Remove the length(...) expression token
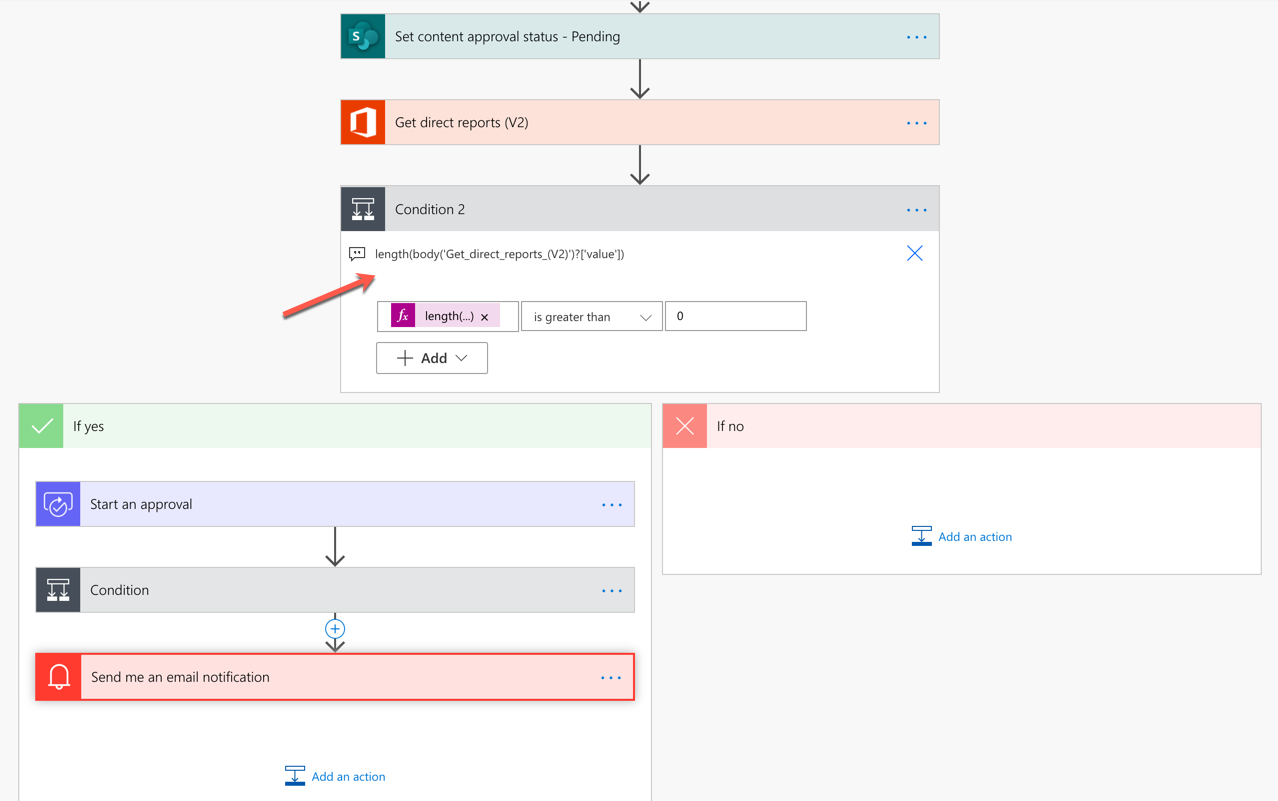 484,315
